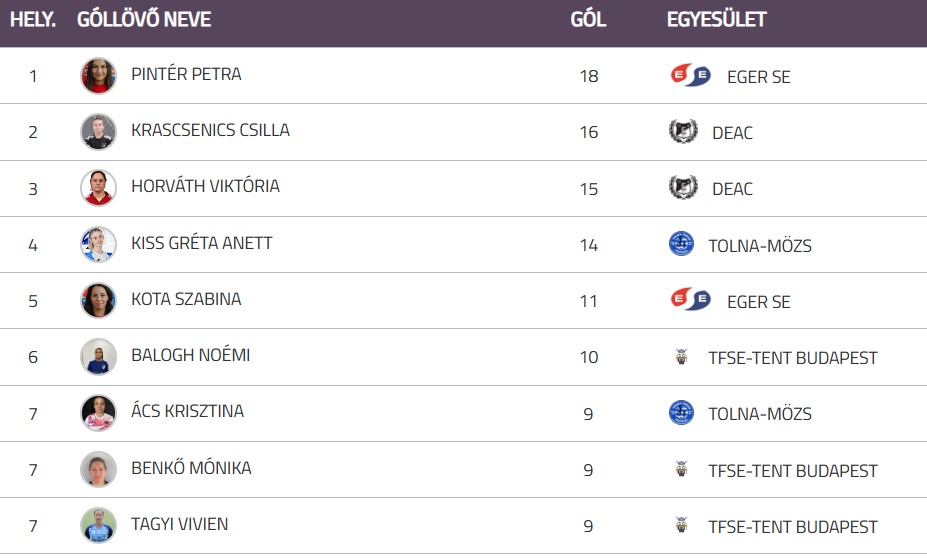Open Pintér Petra's profile photo

tap(98, 76)
